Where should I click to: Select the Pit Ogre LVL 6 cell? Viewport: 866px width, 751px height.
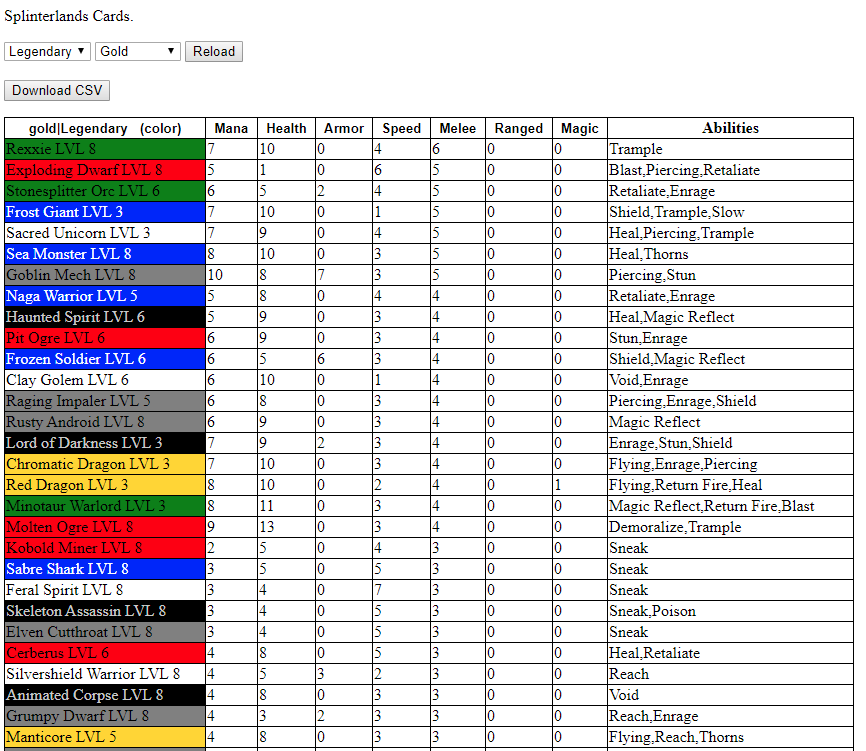105,338
